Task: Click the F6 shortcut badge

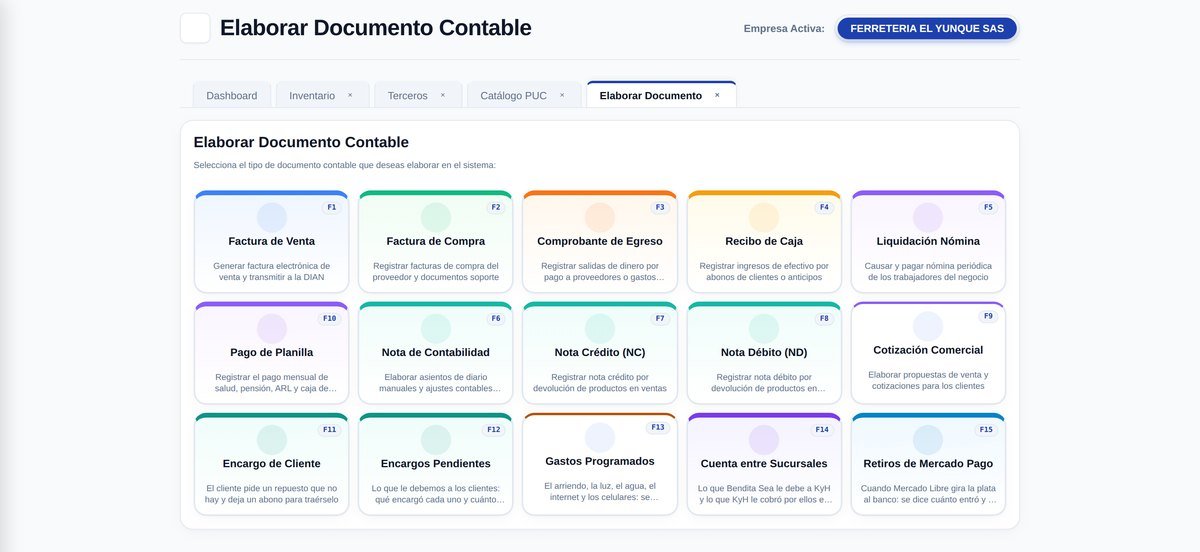Action: tap(495, 318)
